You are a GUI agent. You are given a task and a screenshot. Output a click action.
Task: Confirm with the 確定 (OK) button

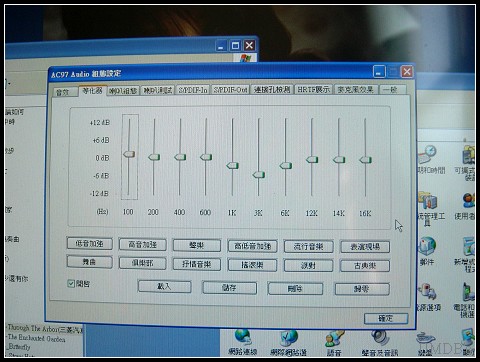click(x=386, y=319)
